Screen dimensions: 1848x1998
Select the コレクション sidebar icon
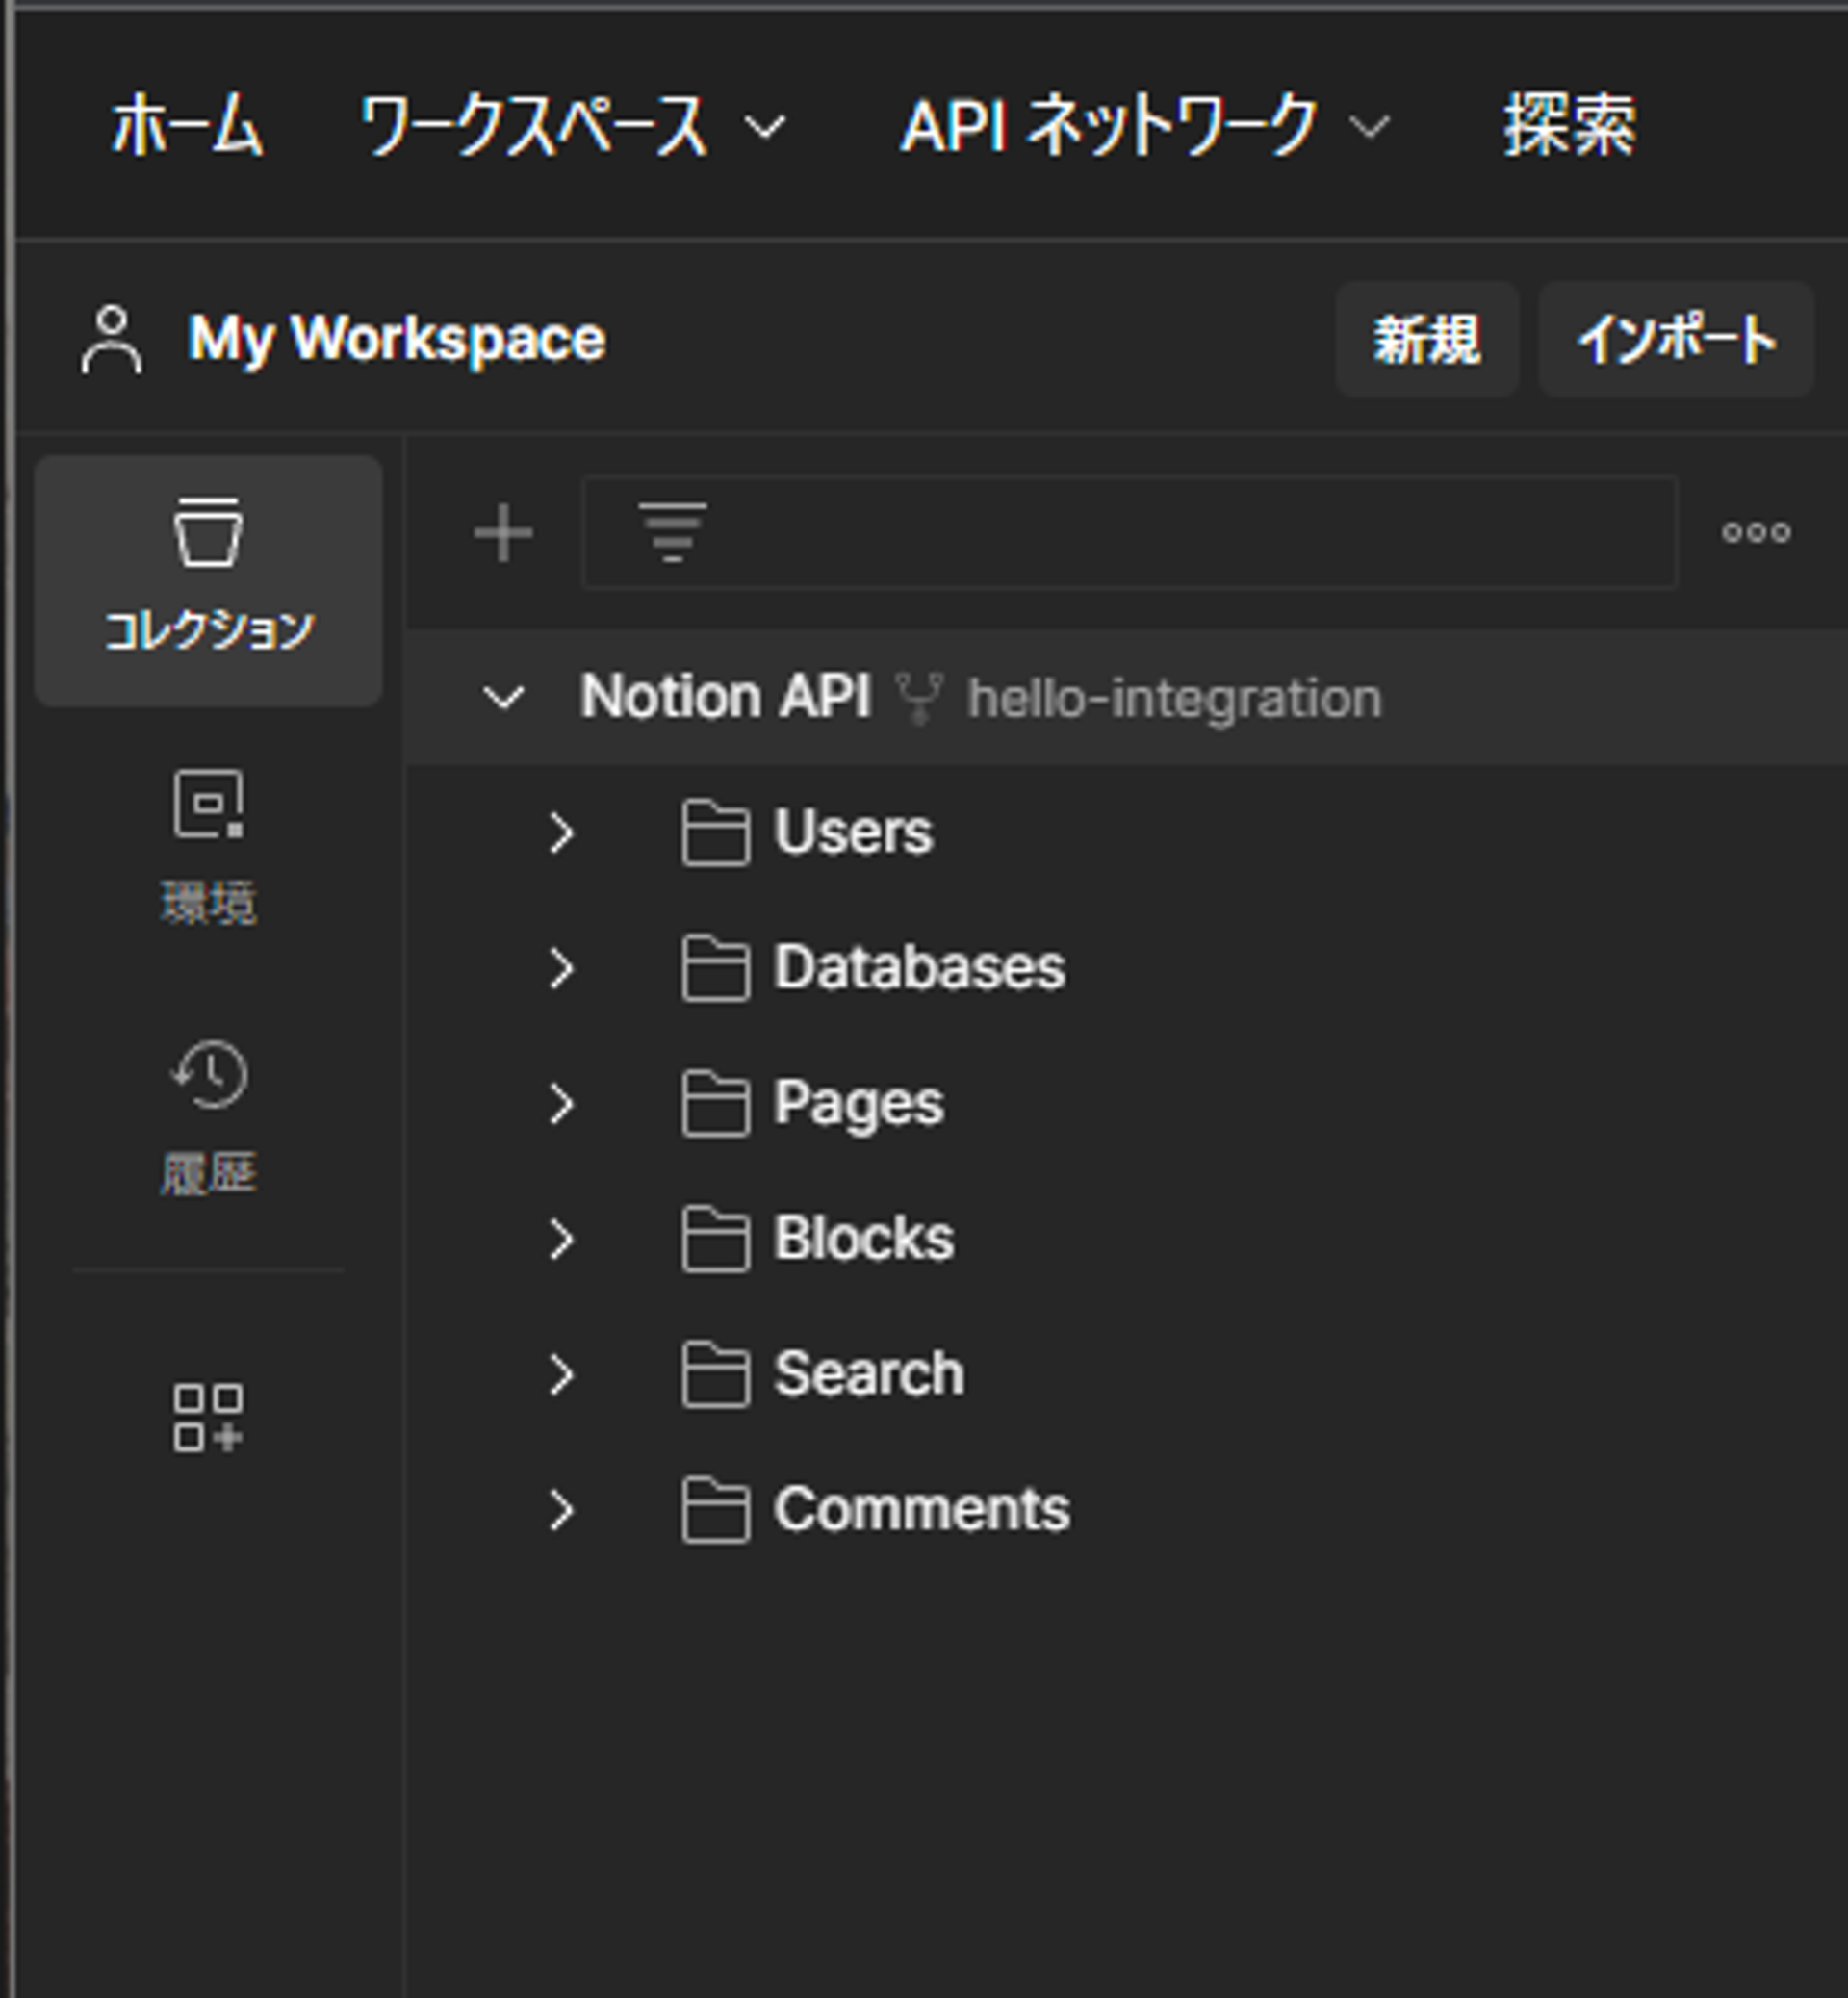tap(208, 560)
